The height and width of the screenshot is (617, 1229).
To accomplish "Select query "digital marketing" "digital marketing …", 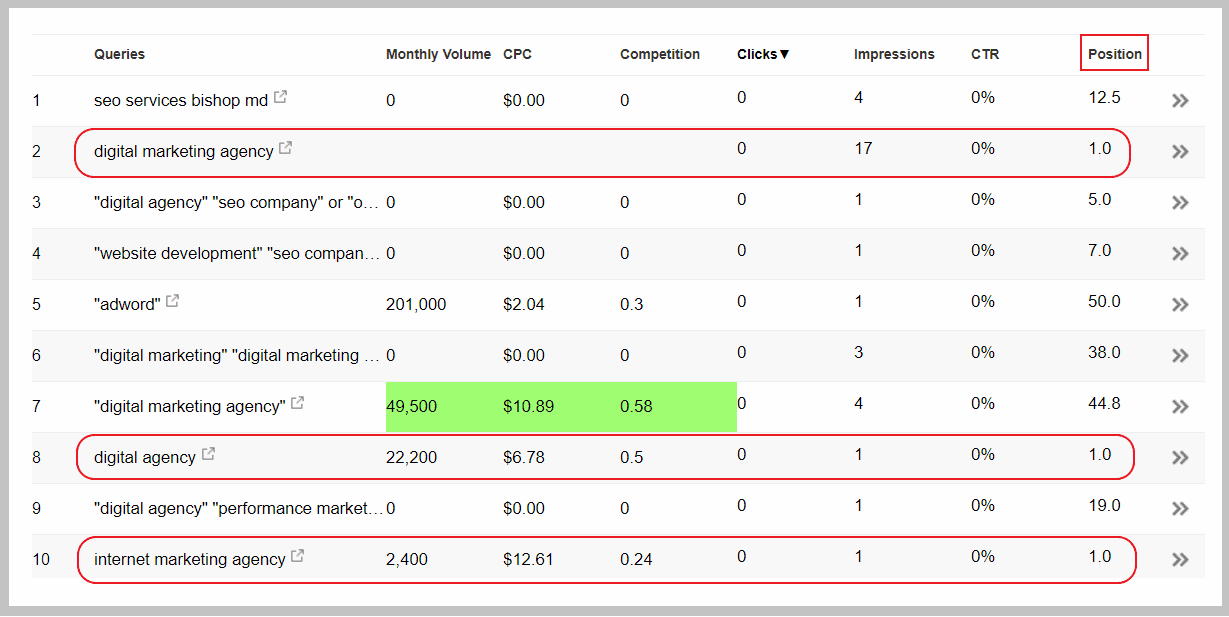I will click(x=238, y=355).
